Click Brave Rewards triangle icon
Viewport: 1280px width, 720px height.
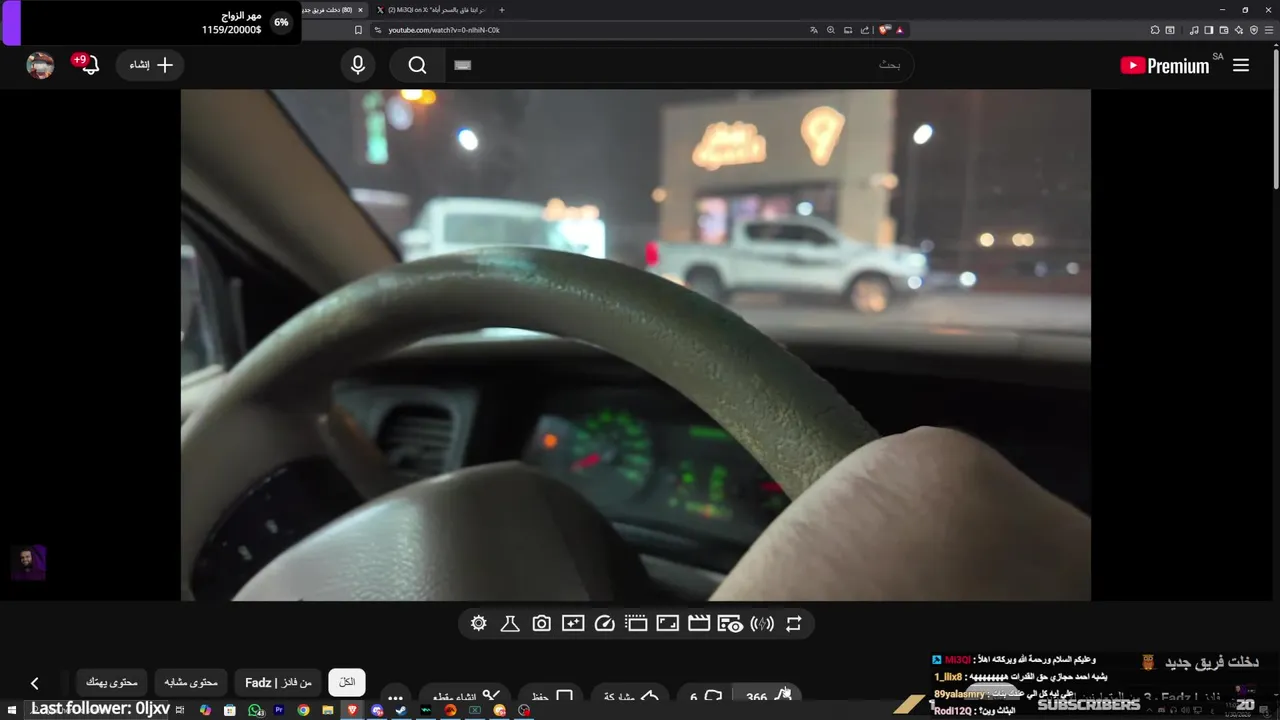coord(899,30)
